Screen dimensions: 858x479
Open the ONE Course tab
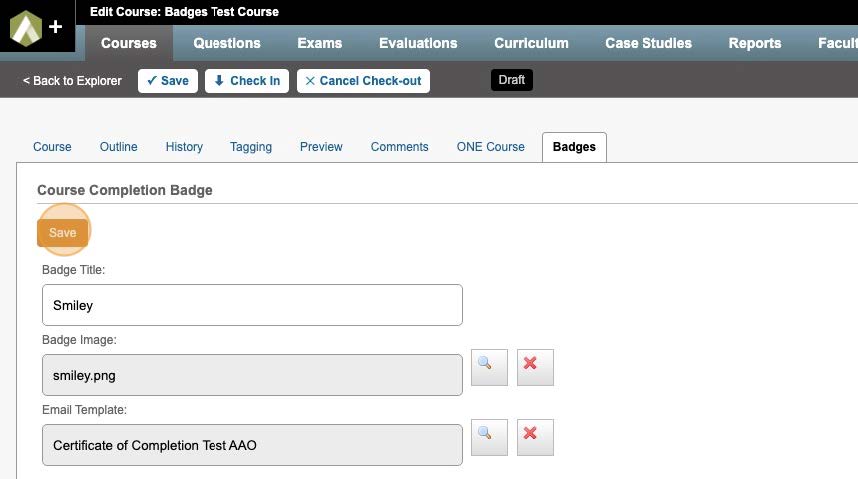(490, 147)
